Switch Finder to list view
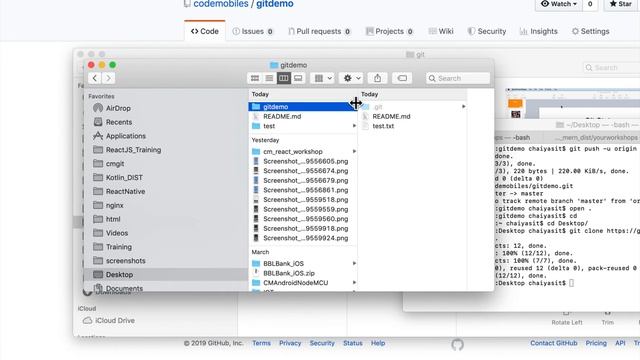The height and width of the screenshot is (360, 640). (x=269, y=78)
